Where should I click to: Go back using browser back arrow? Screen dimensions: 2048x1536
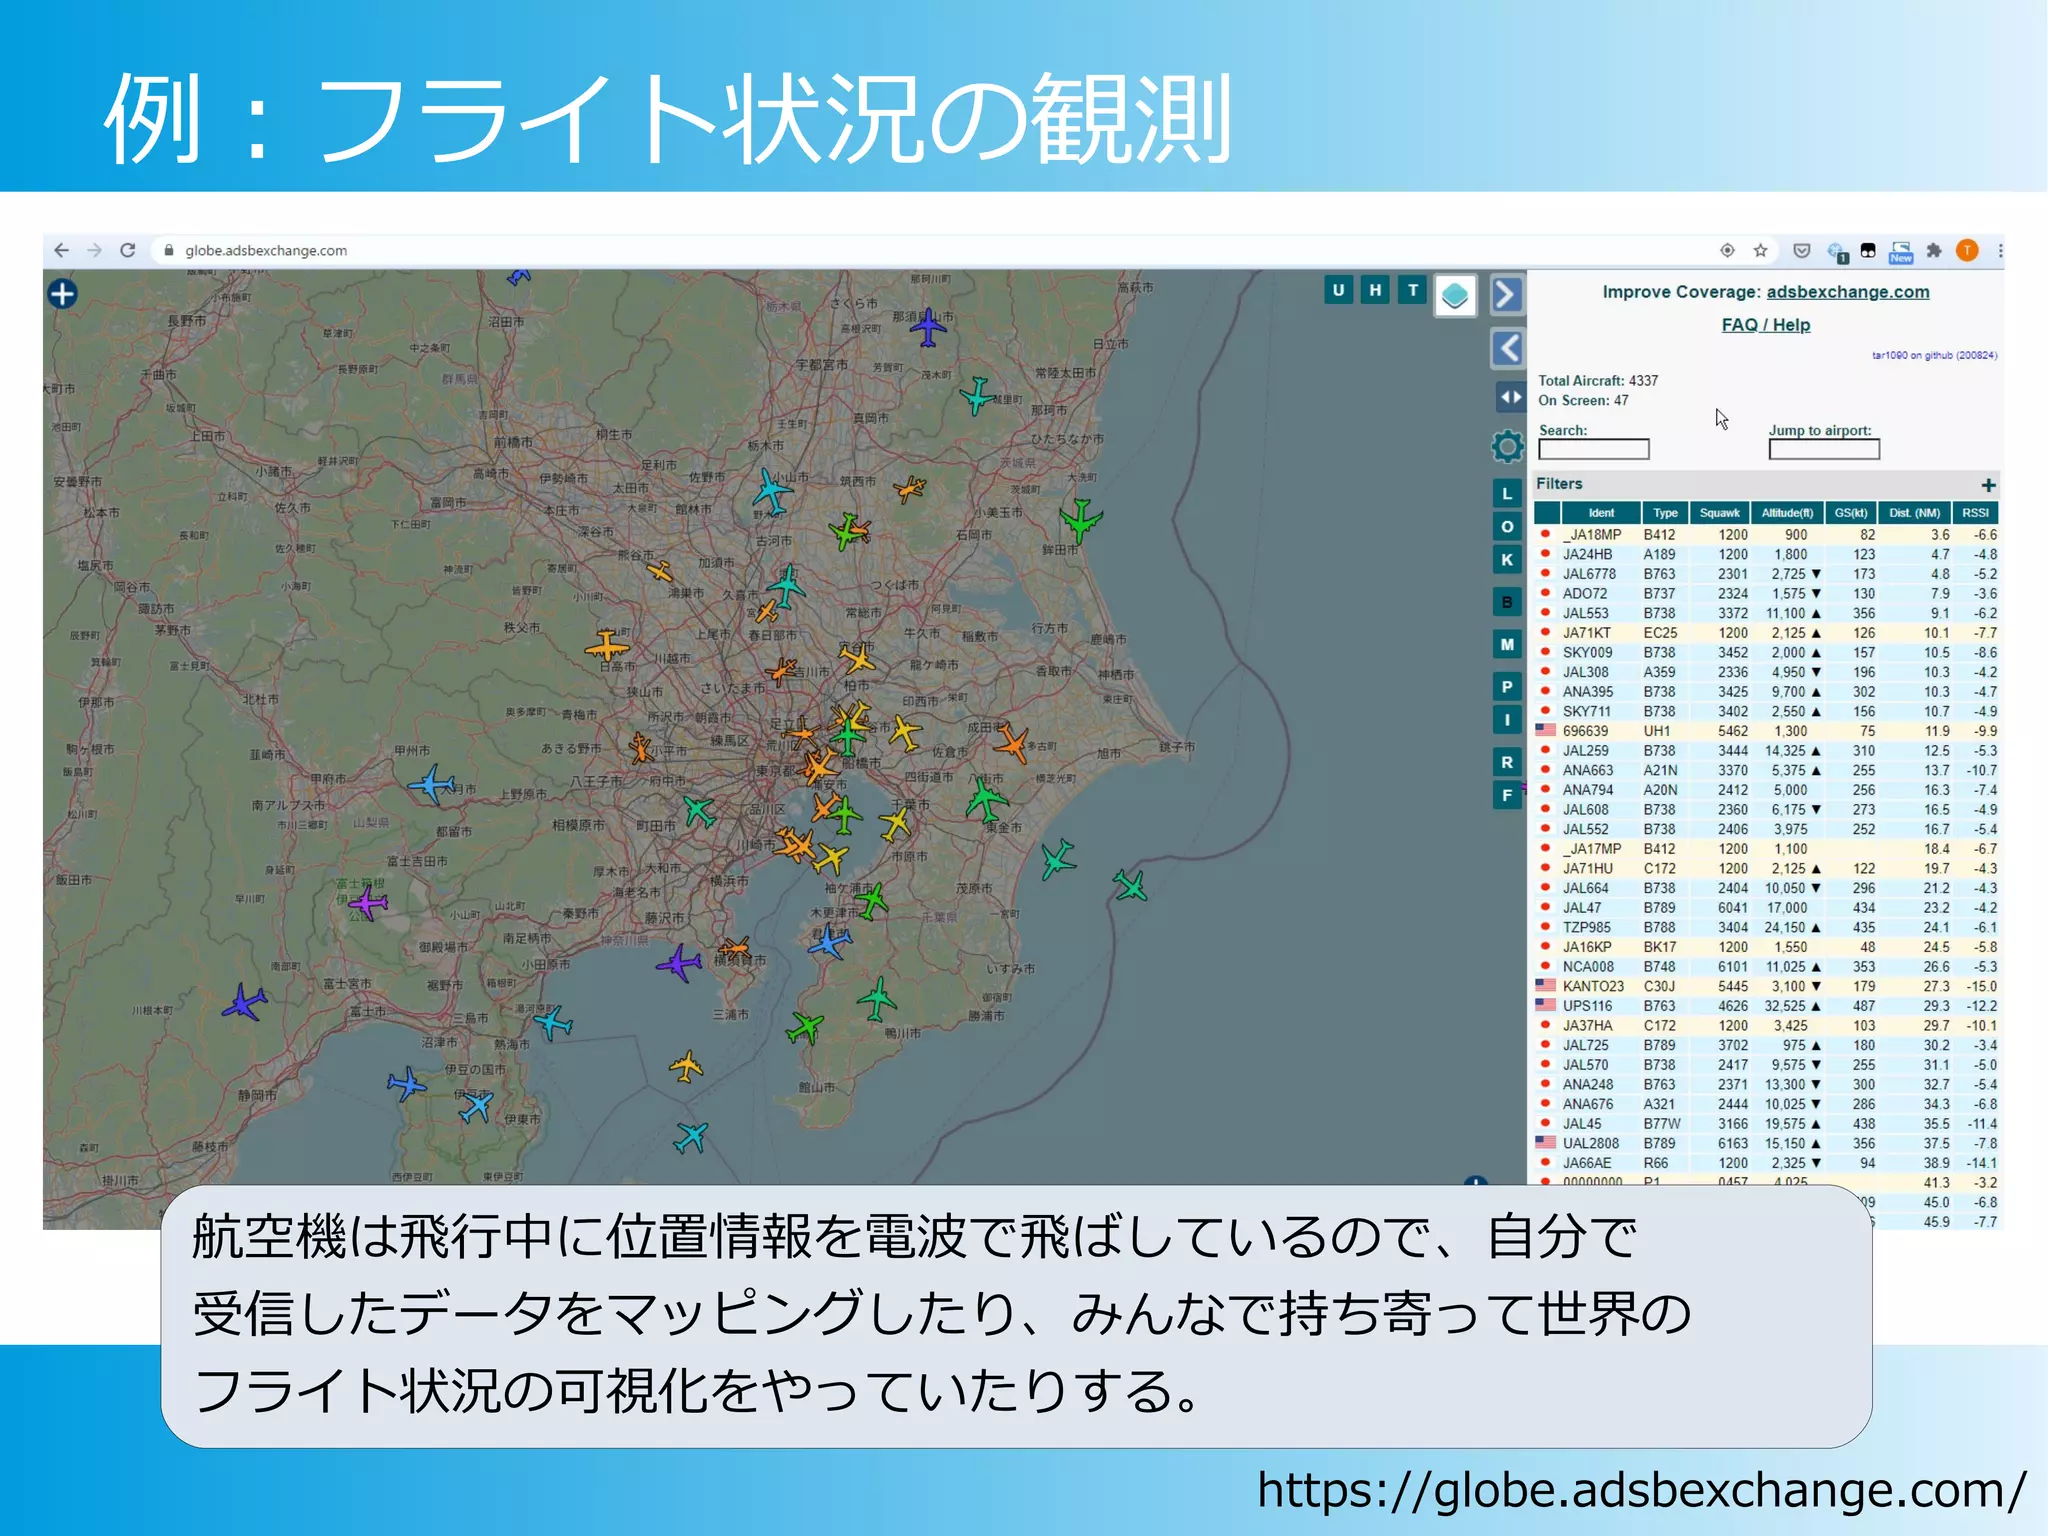[x=61, y=250]
